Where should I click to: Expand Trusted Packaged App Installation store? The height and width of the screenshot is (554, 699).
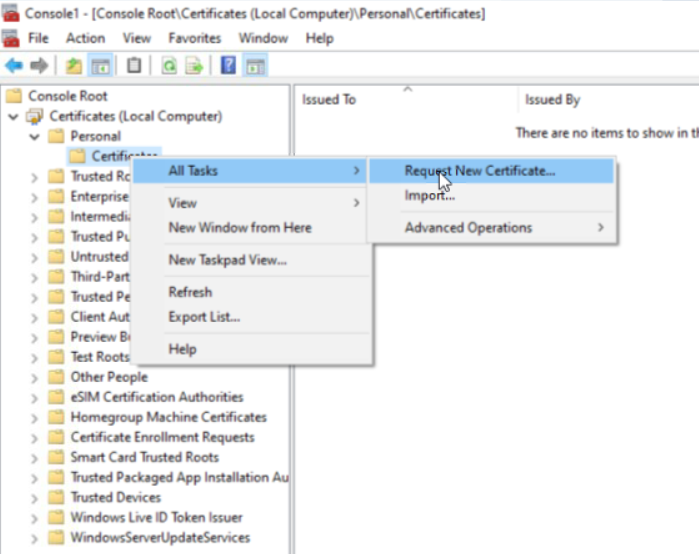(x=34, y=478)
